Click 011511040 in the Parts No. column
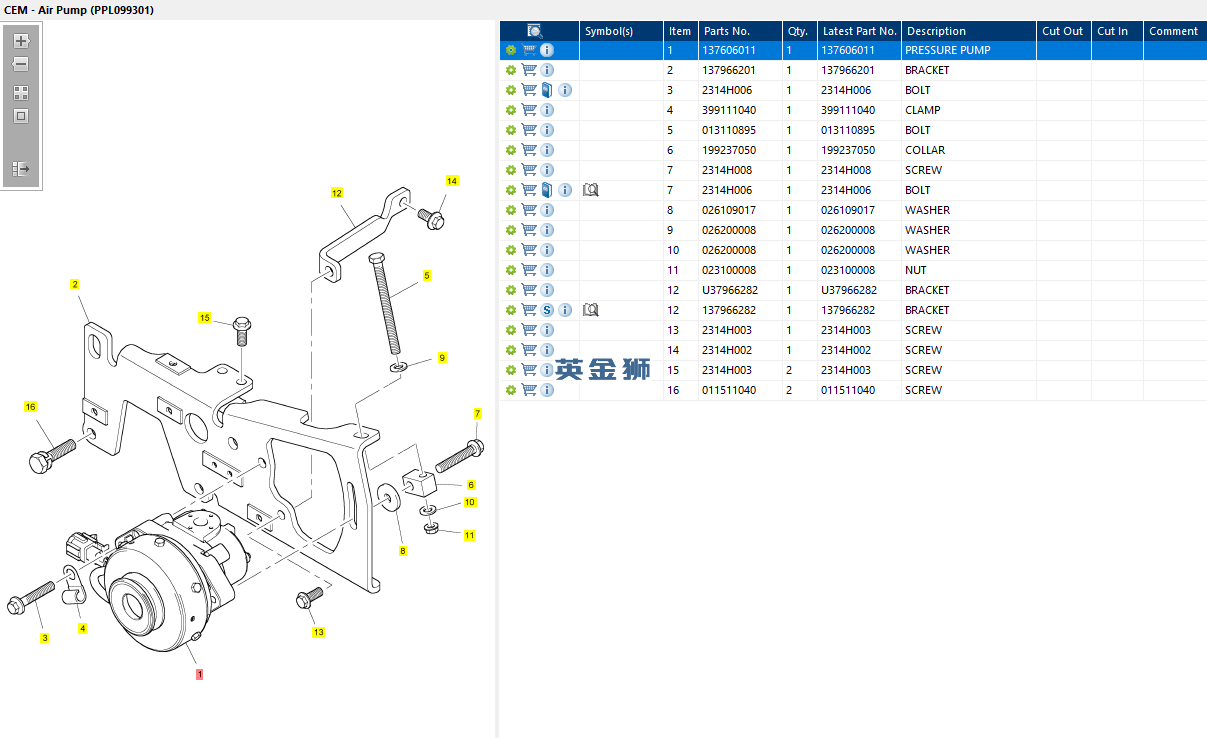This screenshot has width=1207, height=738. 729,390
